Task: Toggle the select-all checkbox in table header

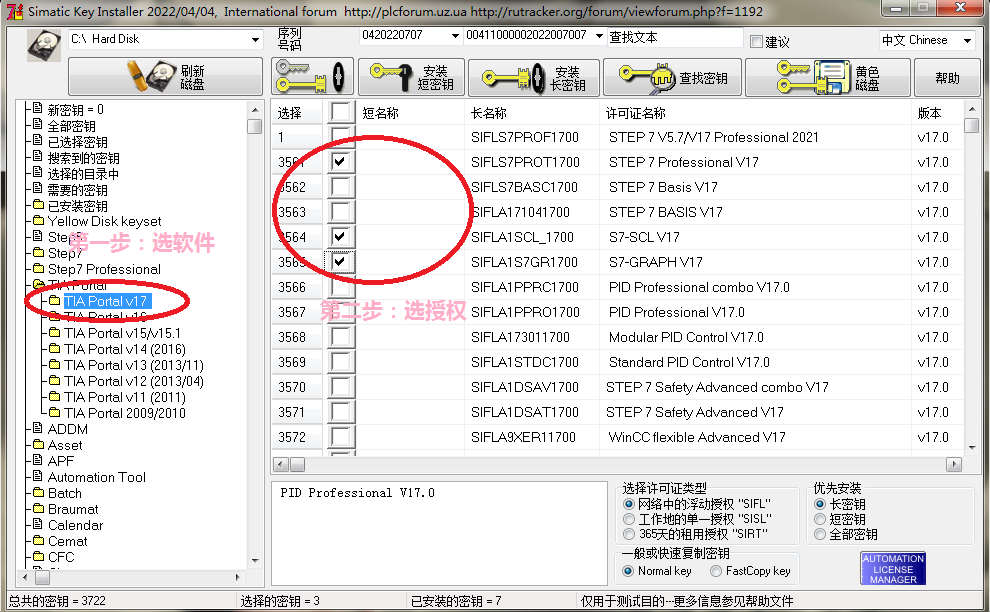Action: 340,112
